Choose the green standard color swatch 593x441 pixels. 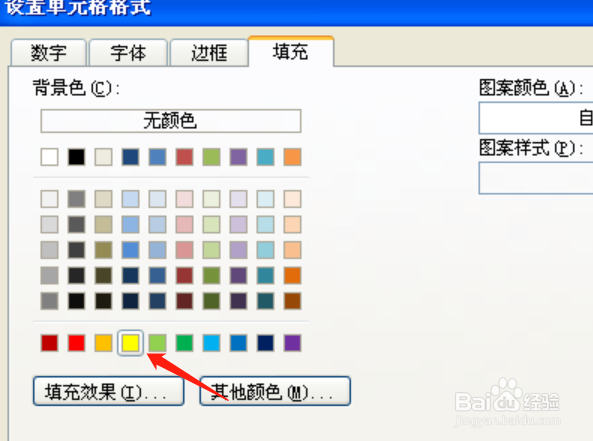click(x=185, y=343)
